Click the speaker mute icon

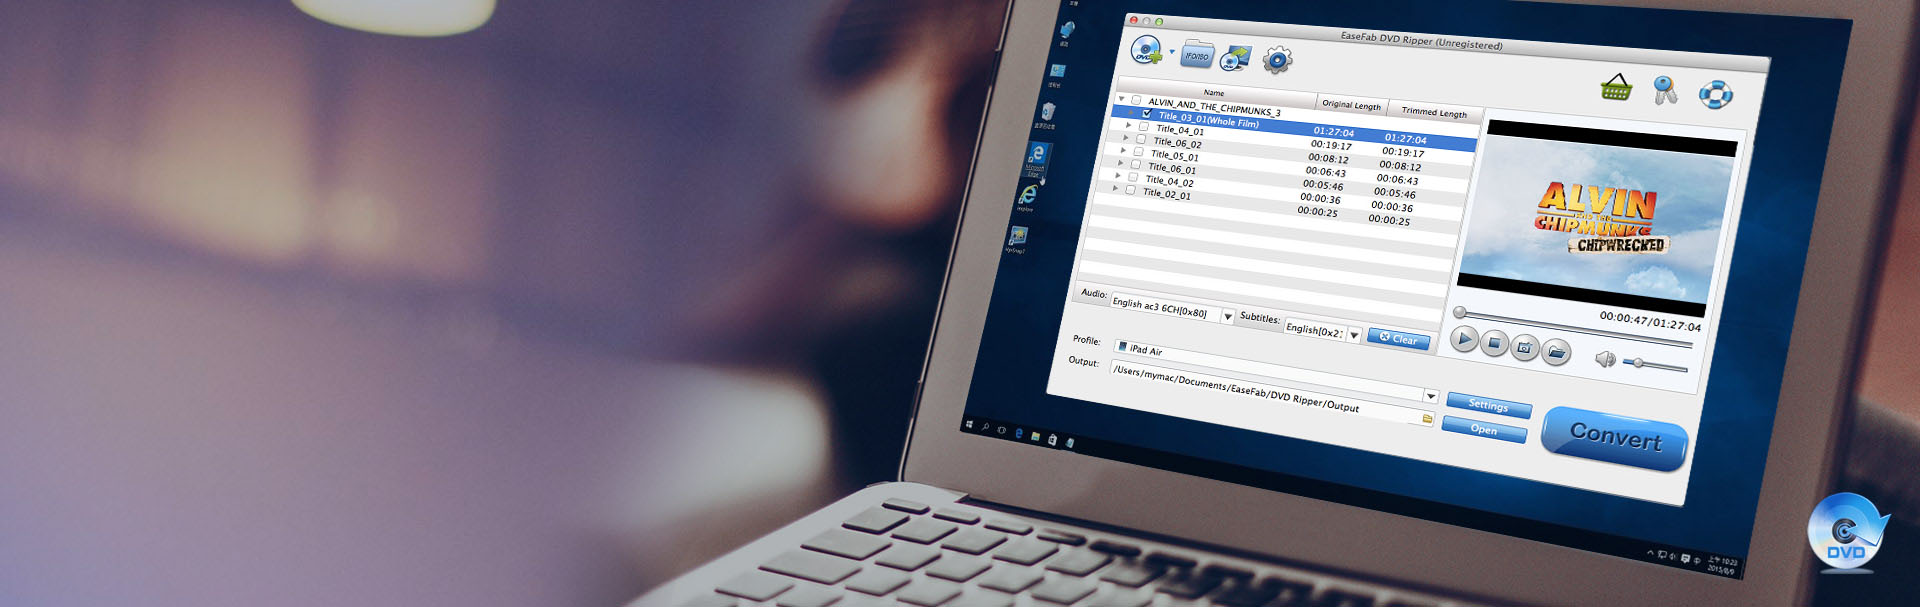tap(1605, 359)
